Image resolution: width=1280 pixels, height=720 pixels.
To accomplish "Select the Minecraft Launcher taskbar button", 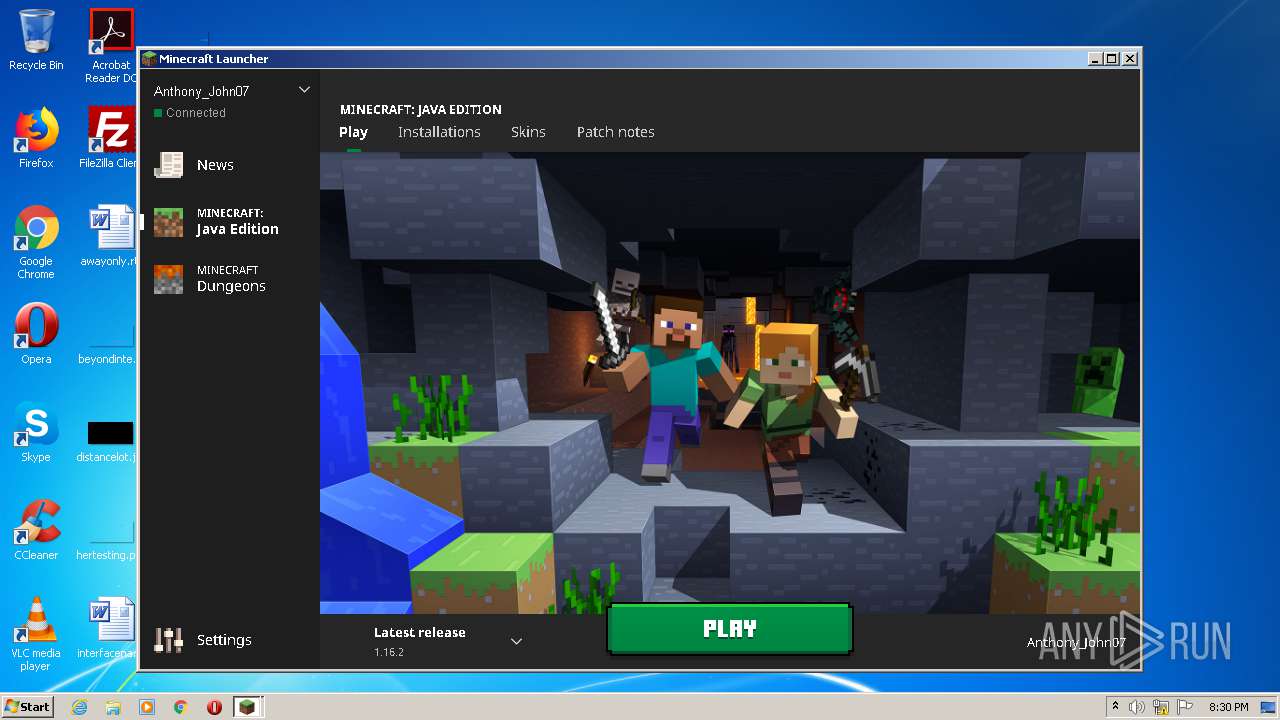I will click(x=247, y=707).
